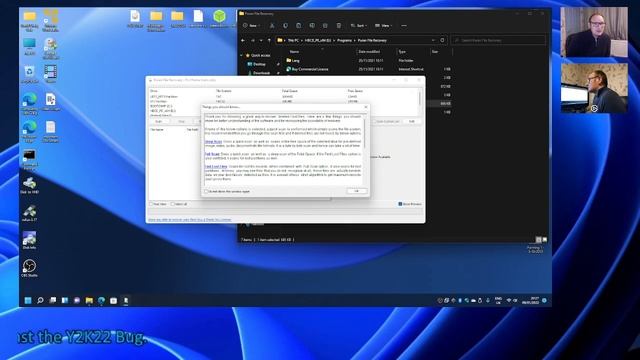Viewport: 640px width, 360px height.
Task: Click the Paste icon in File Explorer toolbar
Action: click(x=299, y=25)
